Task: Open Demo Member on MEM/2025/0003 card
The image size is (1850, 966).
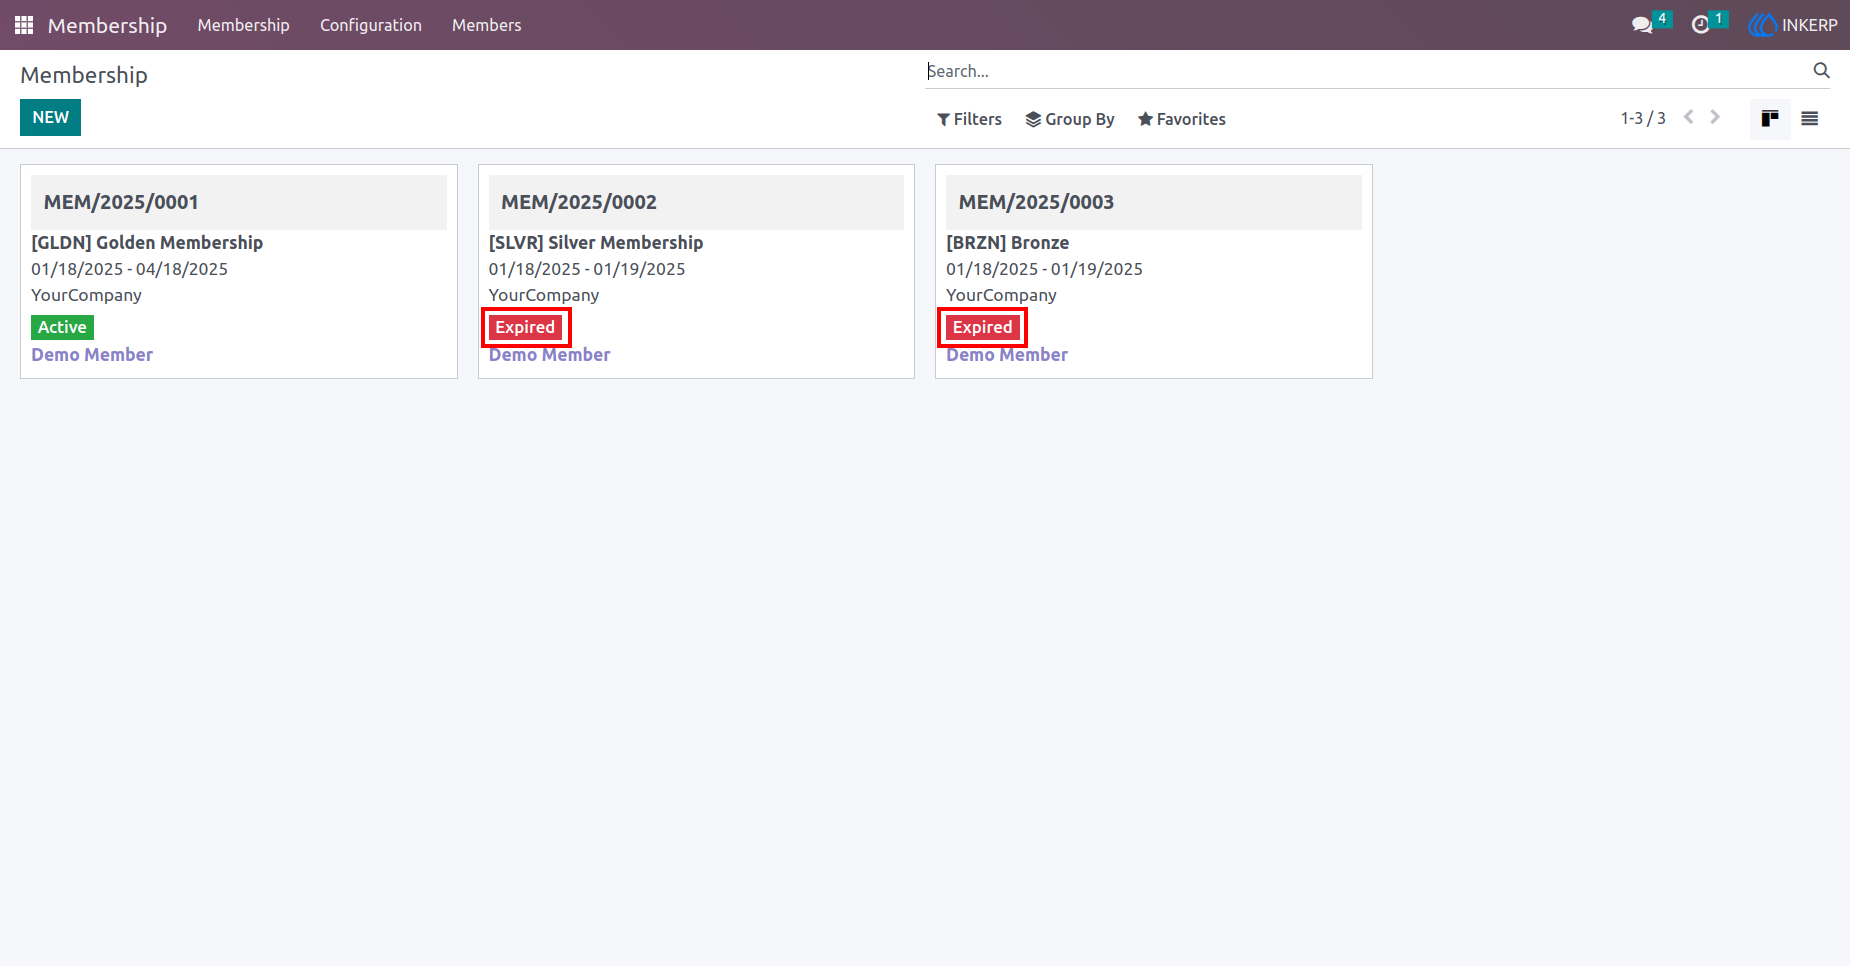Action: point(1007,355)
